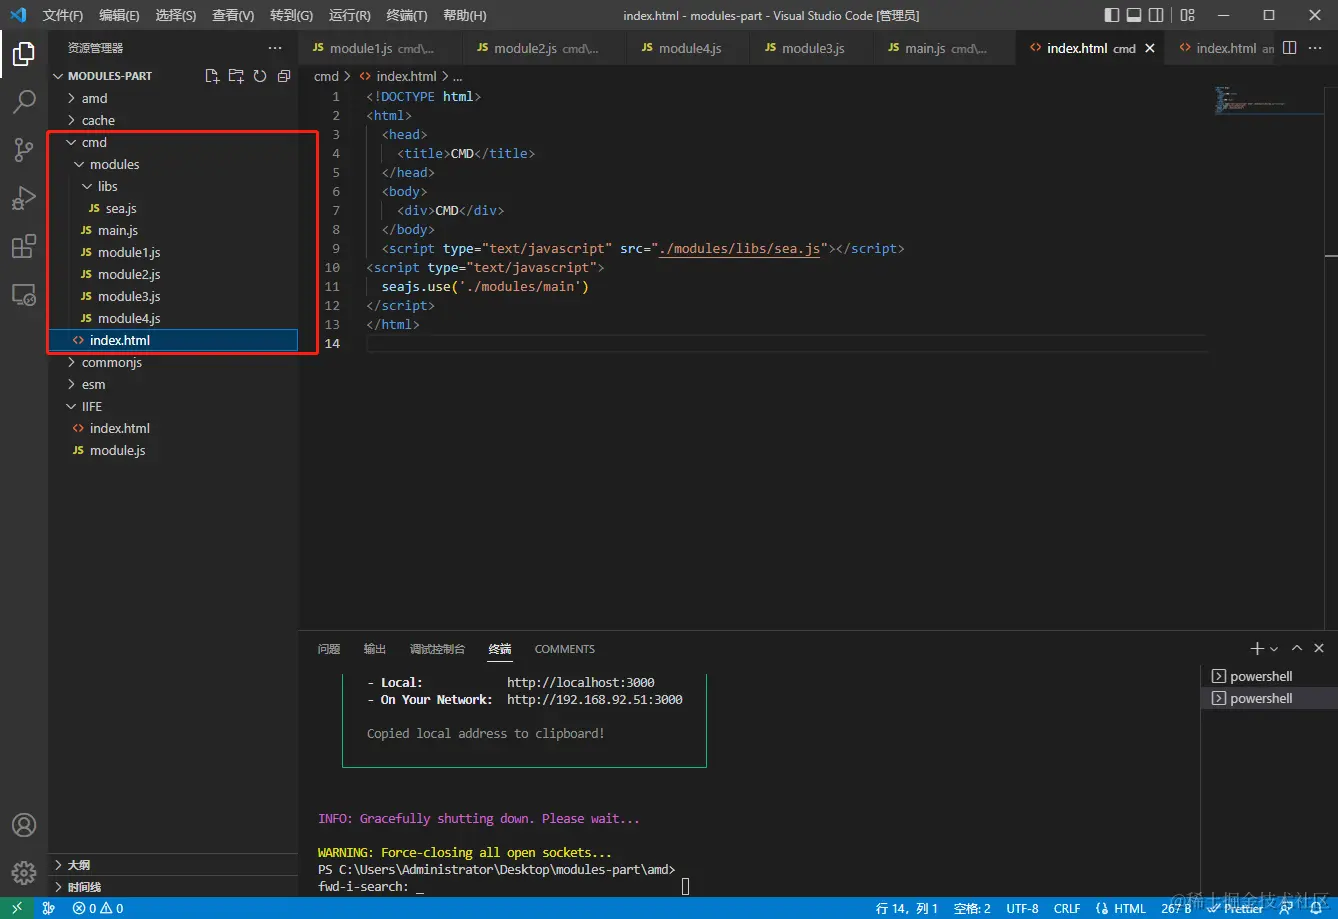Screen dimensions: 1338x919
Task: Open sea.js in the explorer tree
Action: pos(173,208)
